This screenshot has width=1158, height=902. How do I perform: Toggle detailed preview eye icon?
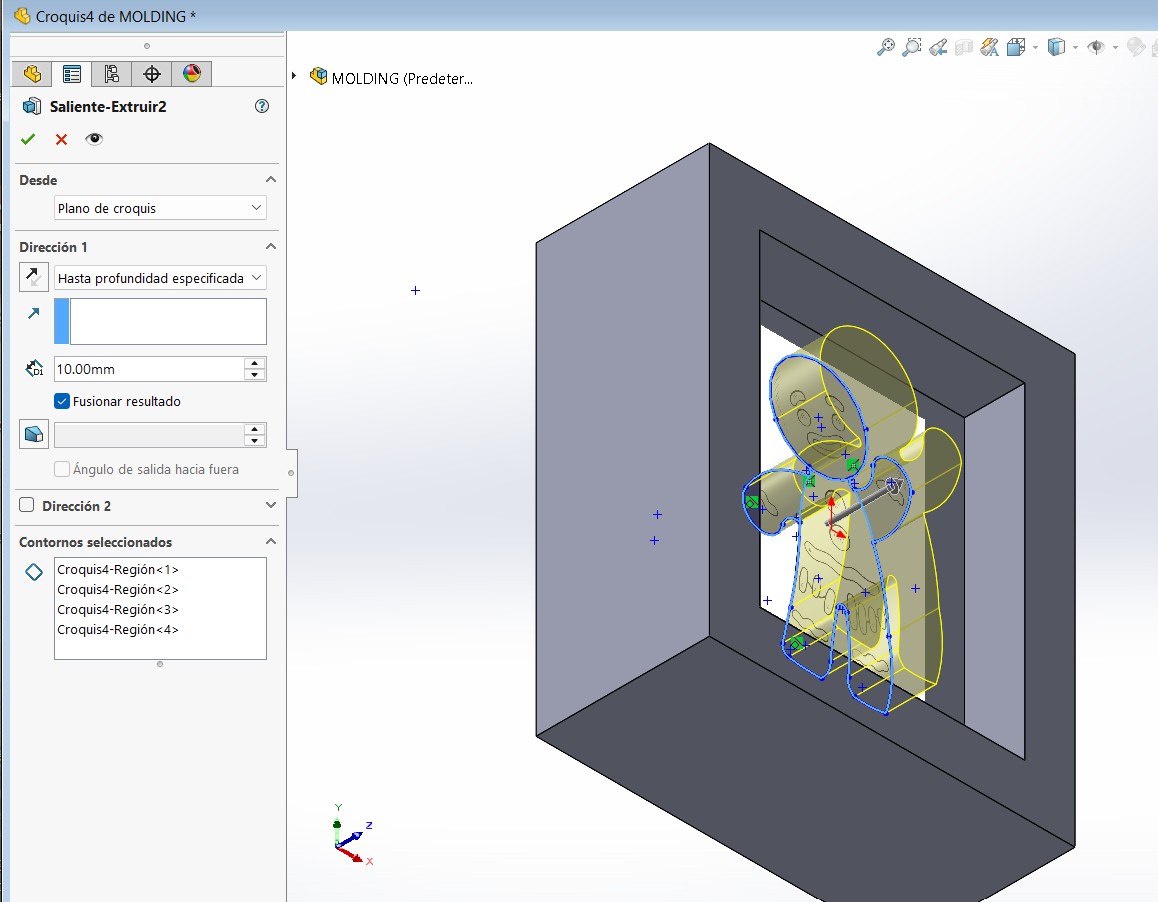click(x=94, y=139)
